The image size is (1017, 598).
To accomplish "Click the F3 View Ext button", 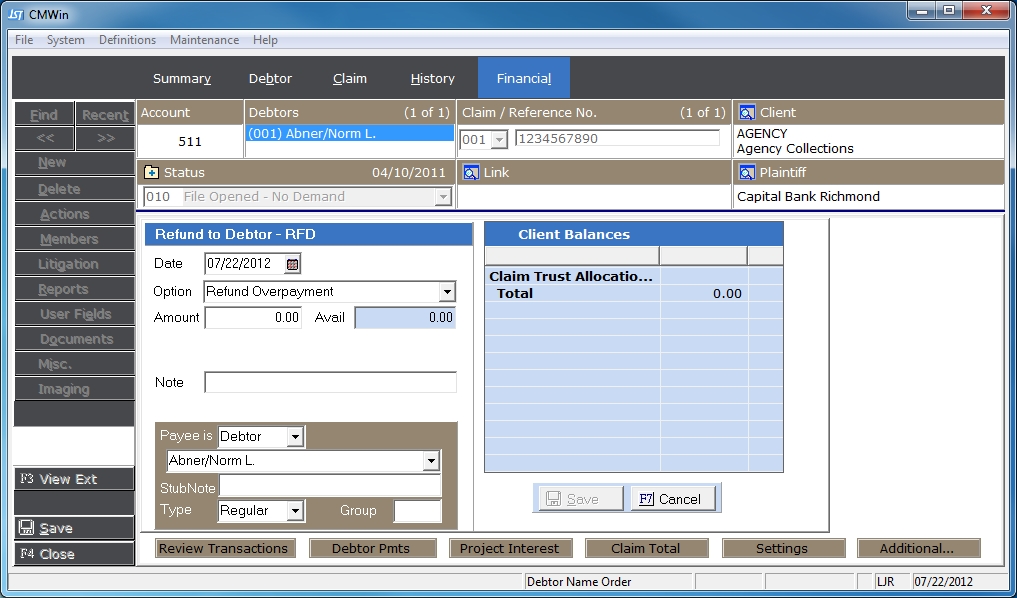I will click(74, 479).
